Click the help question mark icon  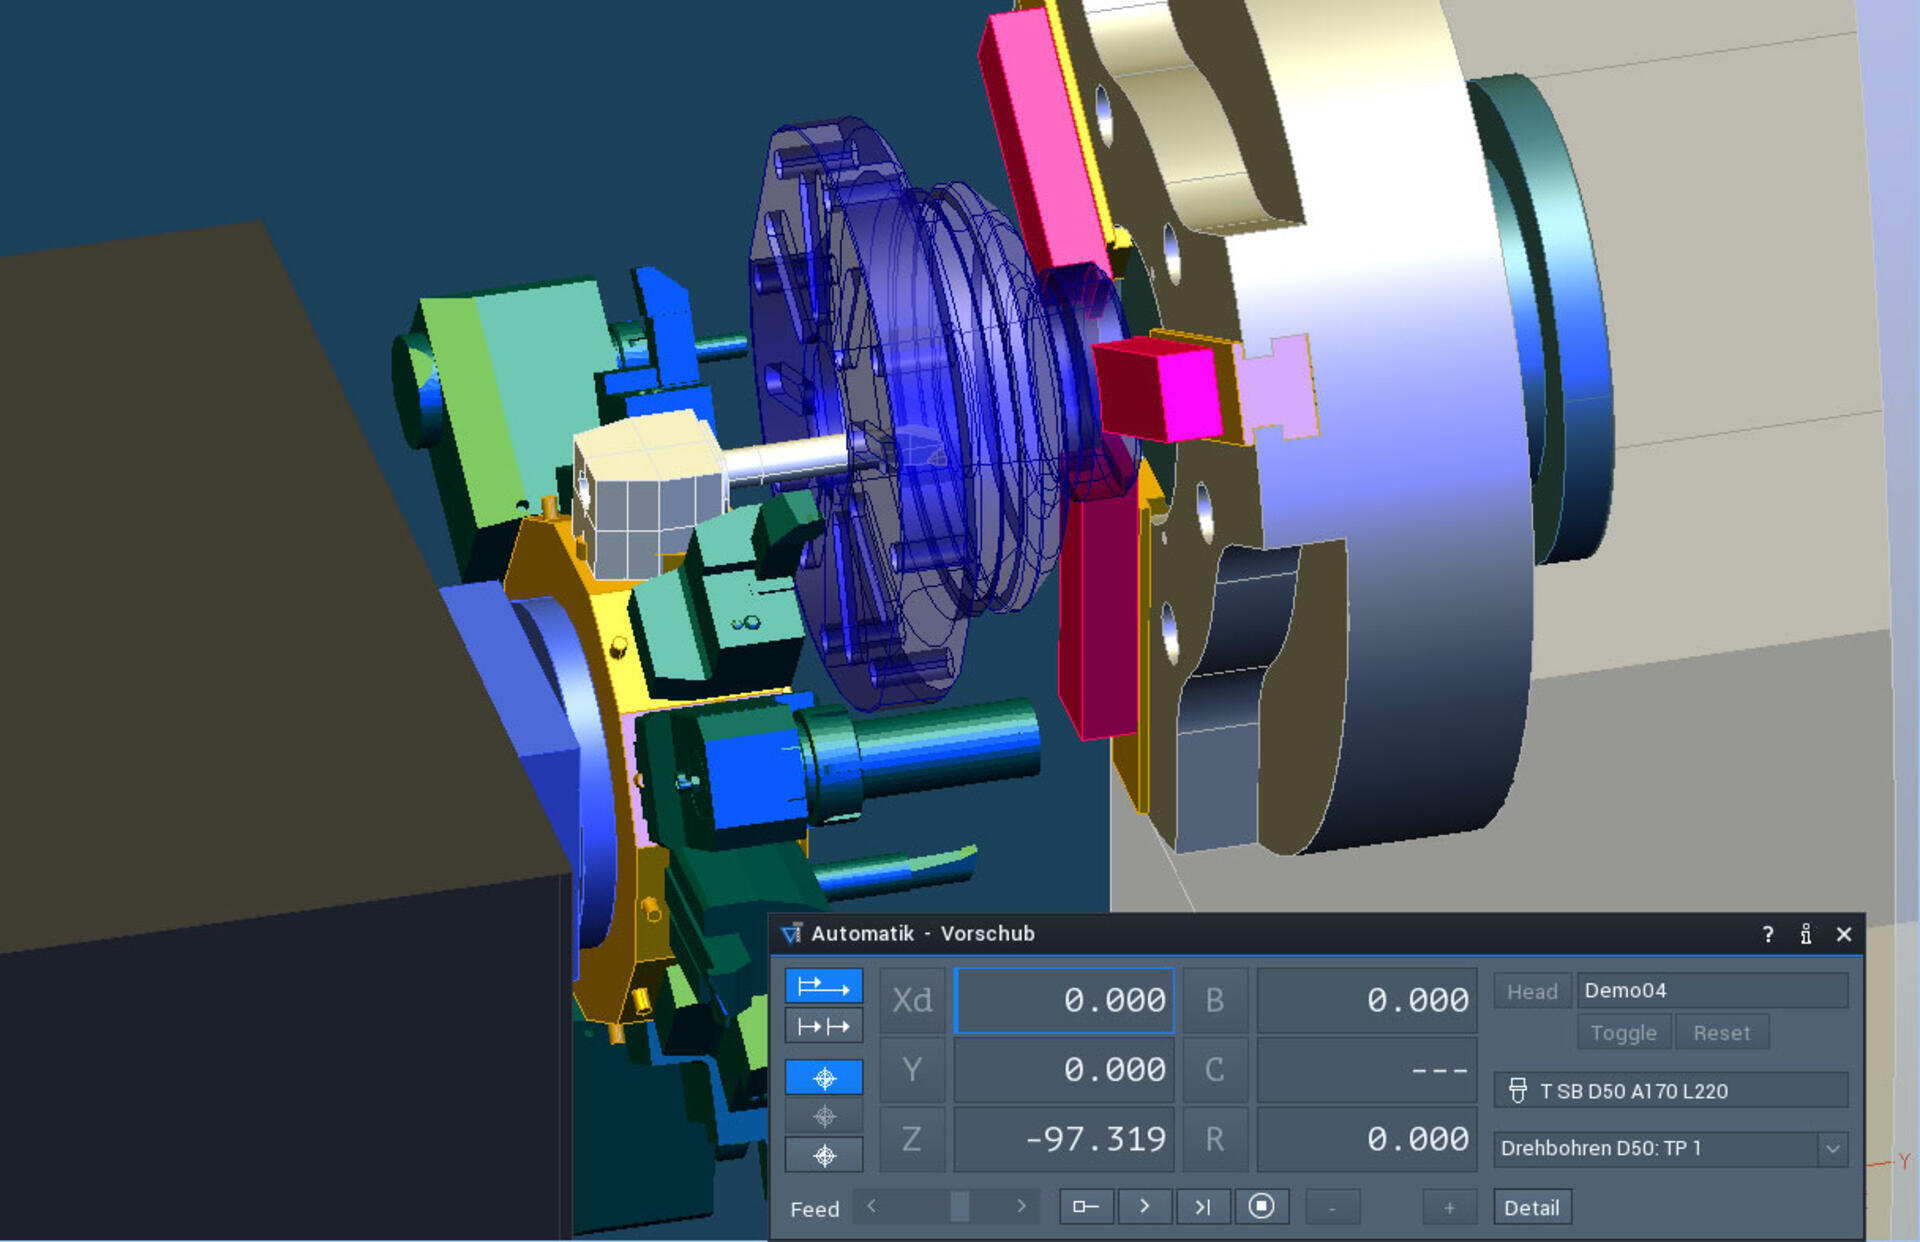[x=1767, y=934]
